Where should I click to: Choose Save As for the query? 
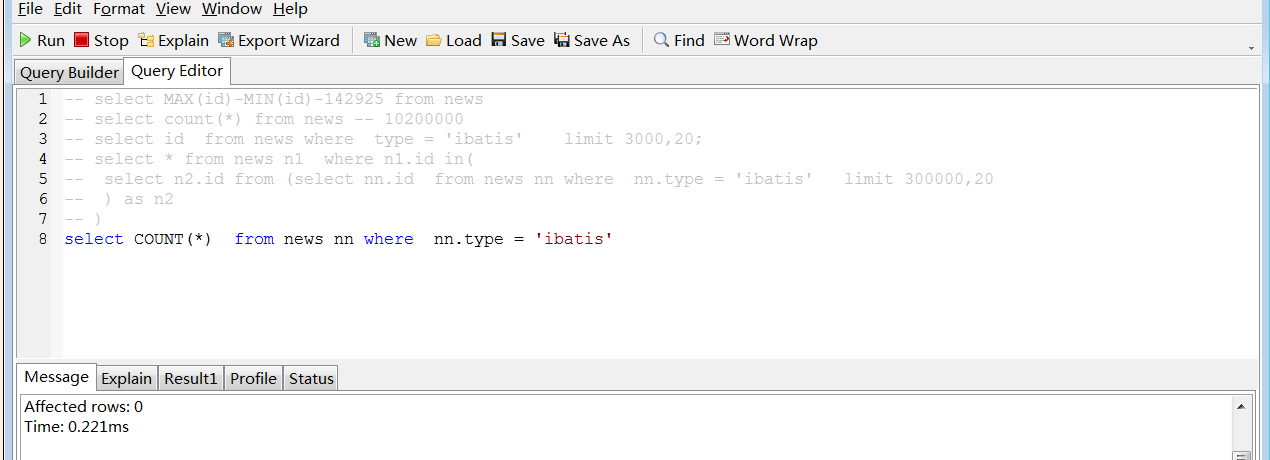tap(592, 41)
